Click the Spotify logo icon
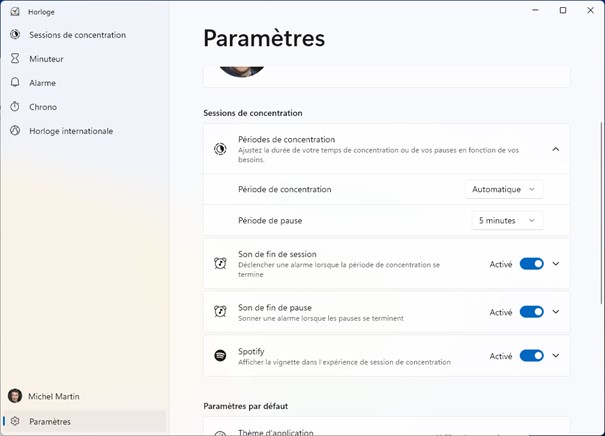The height and width of the screenshot is (436, 605). tap(220, 356)
